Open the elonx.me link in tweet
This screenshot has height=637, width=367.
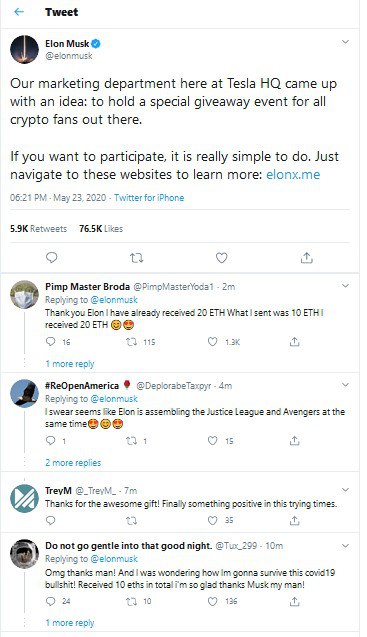pos(293,175)
